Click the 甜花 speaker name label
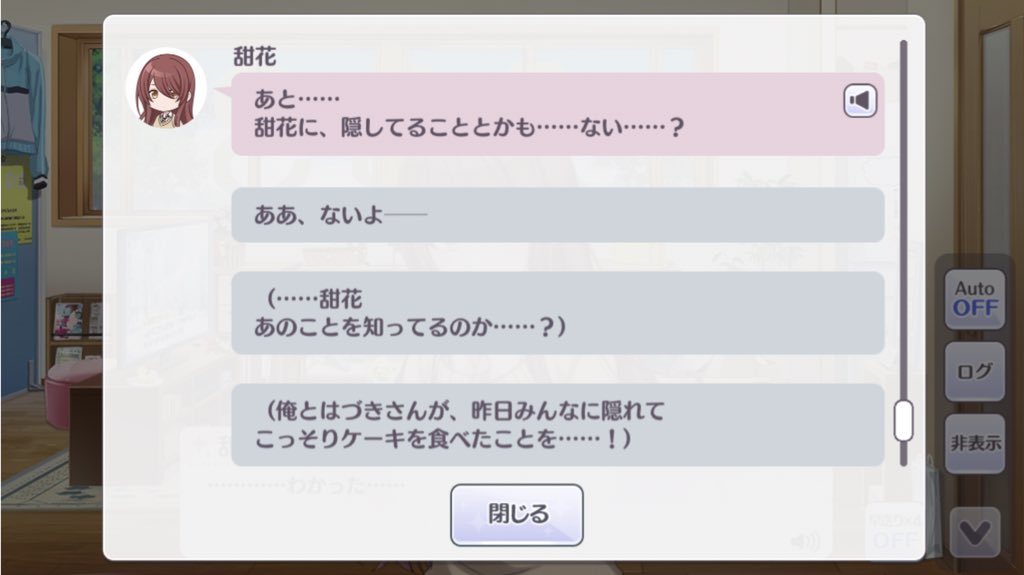Viewport: 1024px width, 575px height. 254,57
